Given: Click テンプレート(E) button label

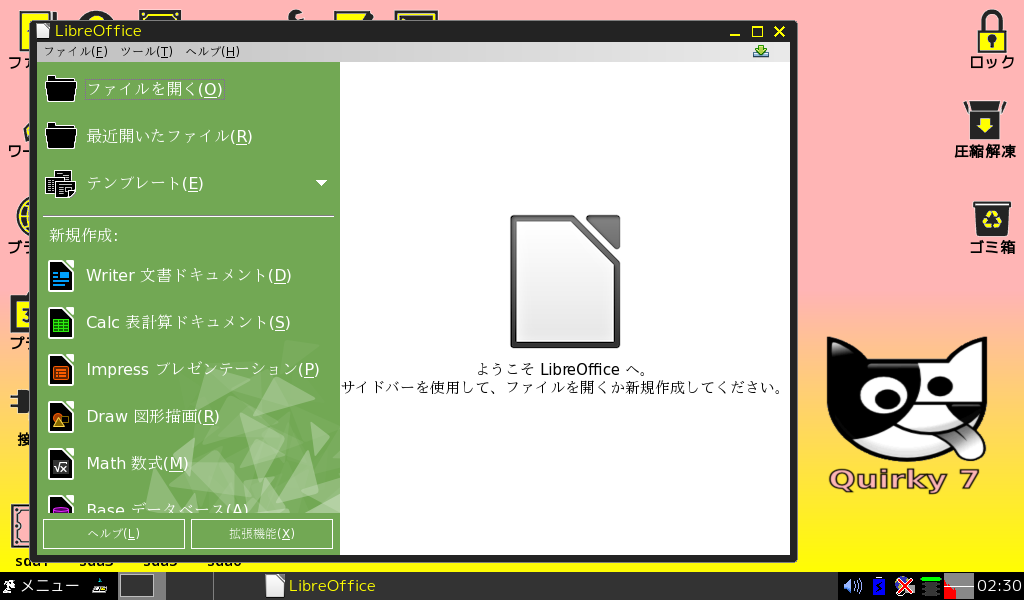Looking at the screenshot, I should 145,183.
